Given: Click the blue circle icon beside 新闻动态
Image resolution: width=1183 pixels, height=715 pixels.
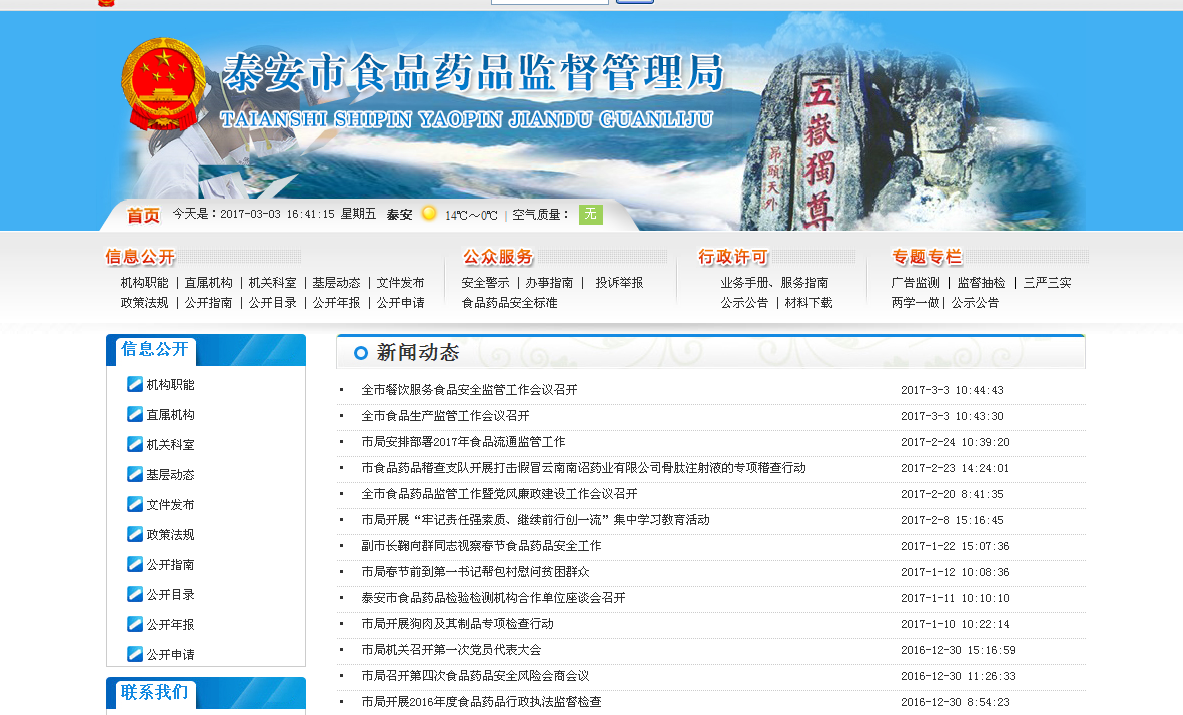Looking at the screenshot, I should point(360,353).
